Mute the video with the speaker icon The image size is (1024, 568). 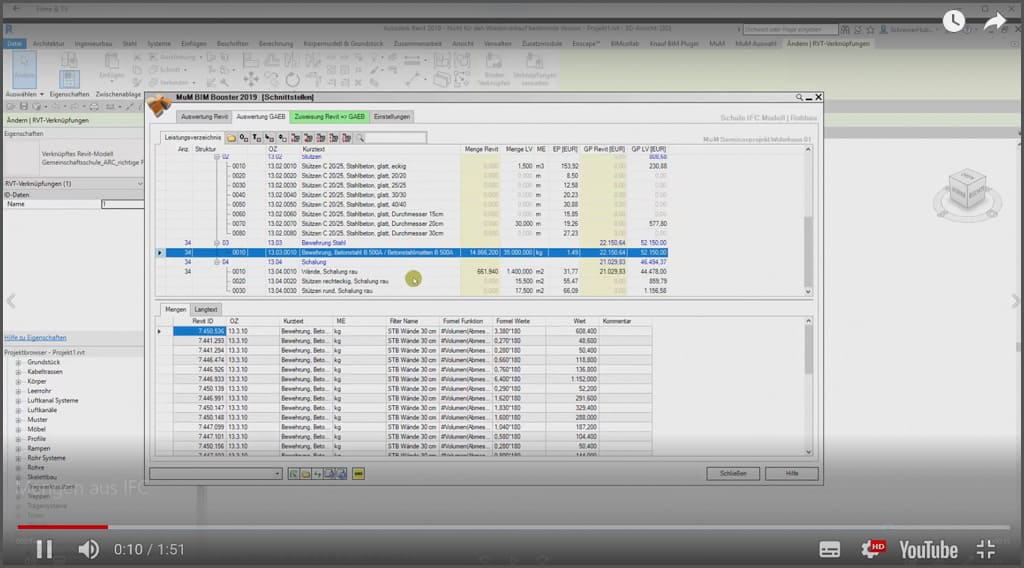click(89, 549)
